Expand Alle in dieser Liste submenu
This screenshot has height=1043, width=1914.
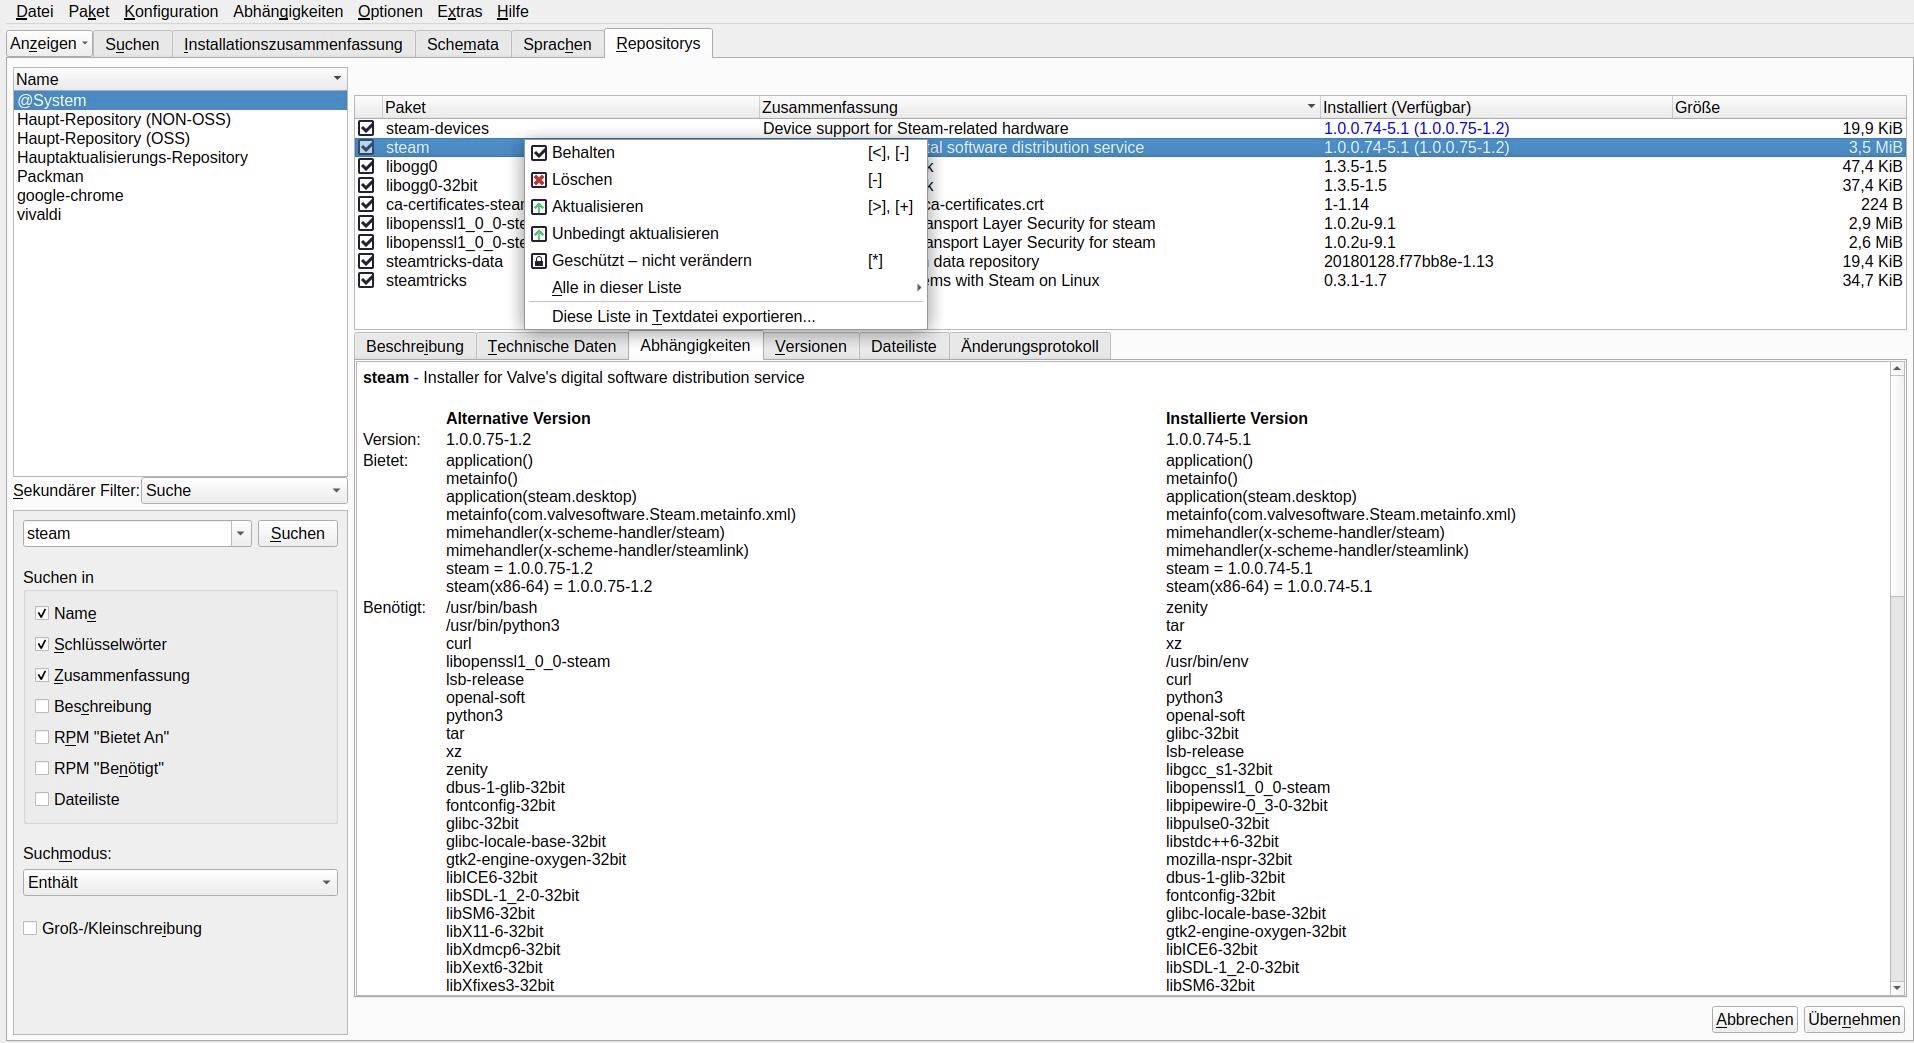point(726,288)
